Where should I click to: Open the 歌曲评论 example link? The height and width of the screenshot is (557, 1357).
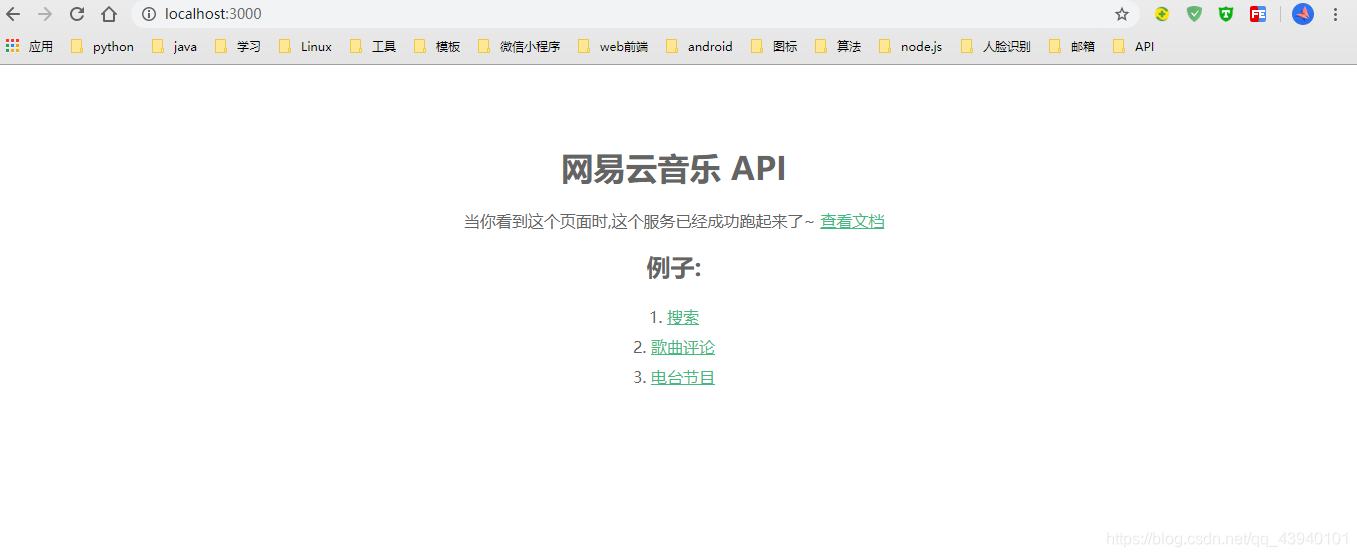(x=683, y=348)
